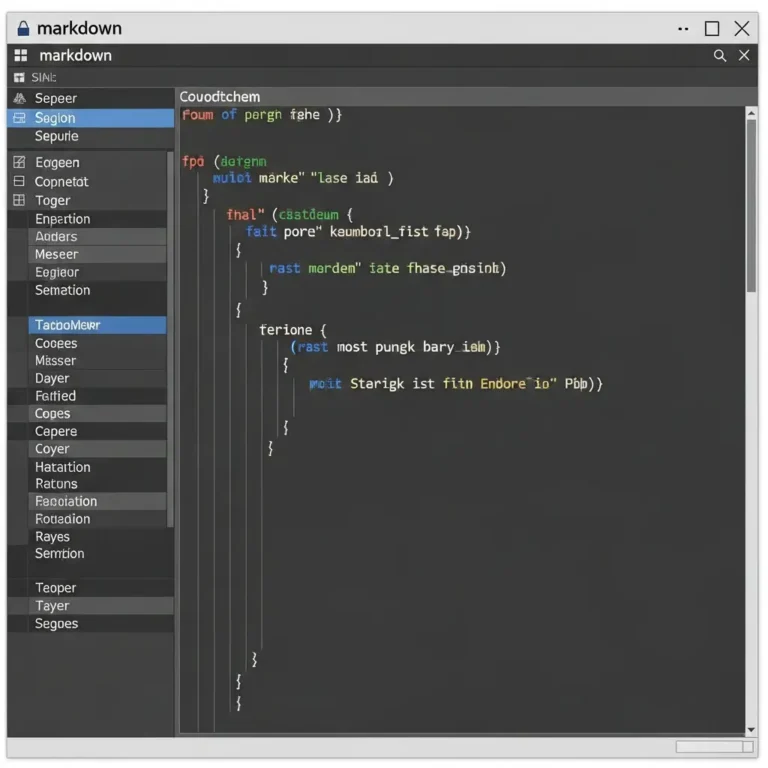Select the Tayer row
The image size is (768, 768).
(x=100, y=606)
